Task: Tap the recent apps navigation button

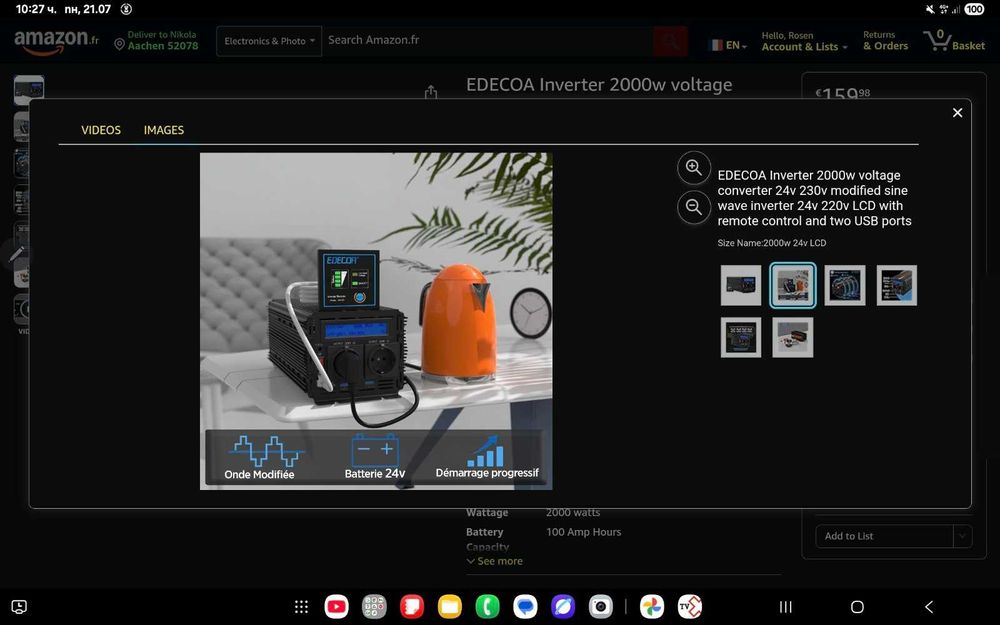Action: [786, 607]
